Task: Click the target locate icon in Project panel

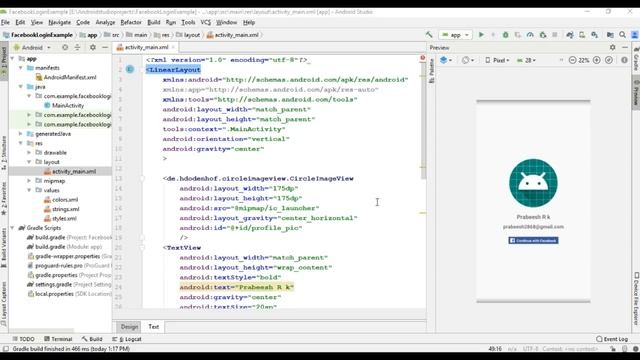Action: pos(65,47)
